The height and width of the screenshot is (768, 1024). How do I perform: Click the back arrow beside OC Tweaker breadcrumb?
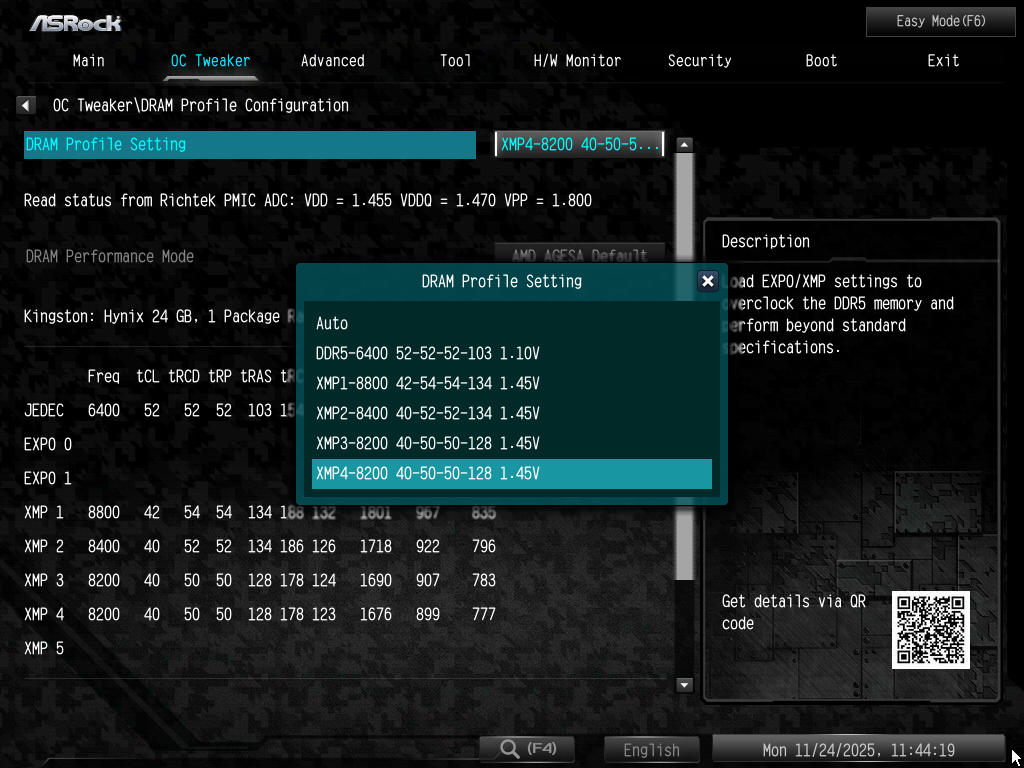pyautogui.click(x=26, y=105)
